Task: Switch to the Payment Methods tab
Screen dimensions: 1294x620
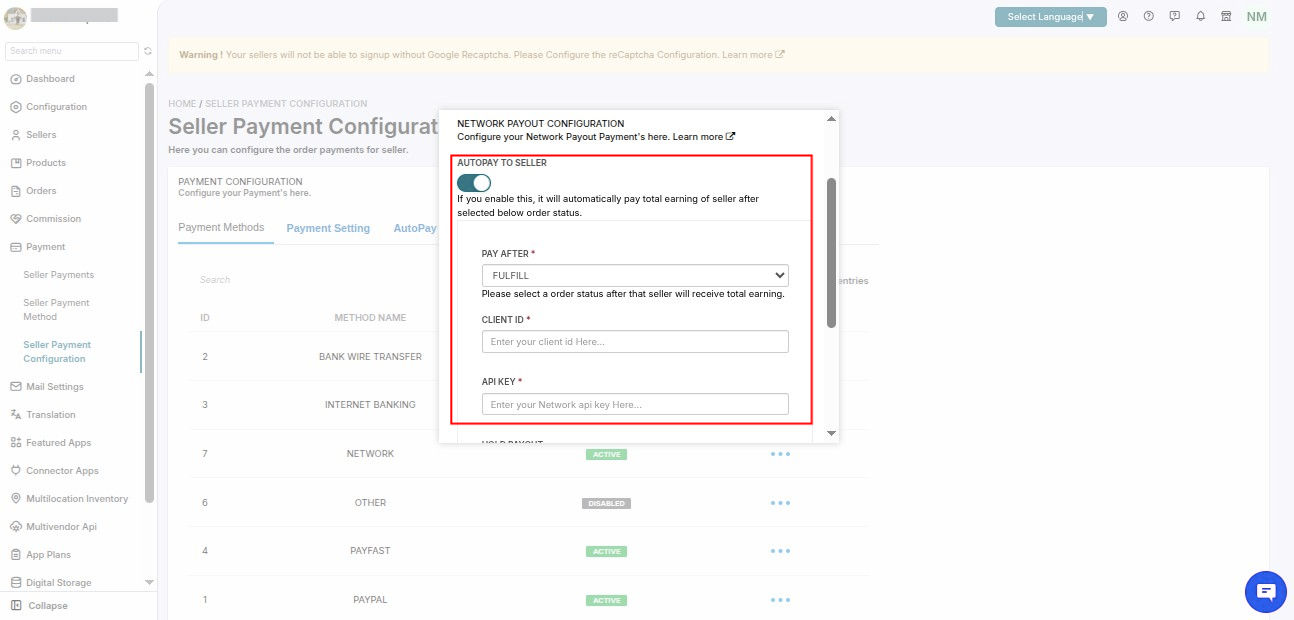Action: [221, 228]
